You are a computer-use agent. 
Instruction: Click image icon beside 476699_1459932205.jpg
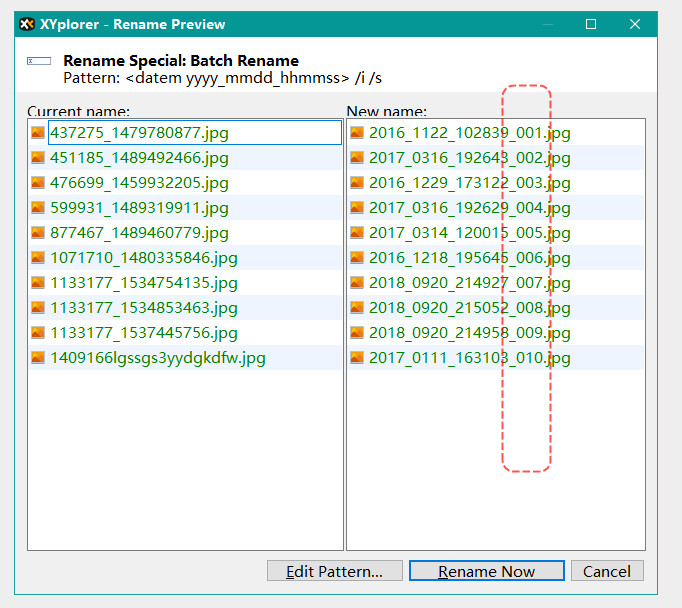click(x=38, y=182)
